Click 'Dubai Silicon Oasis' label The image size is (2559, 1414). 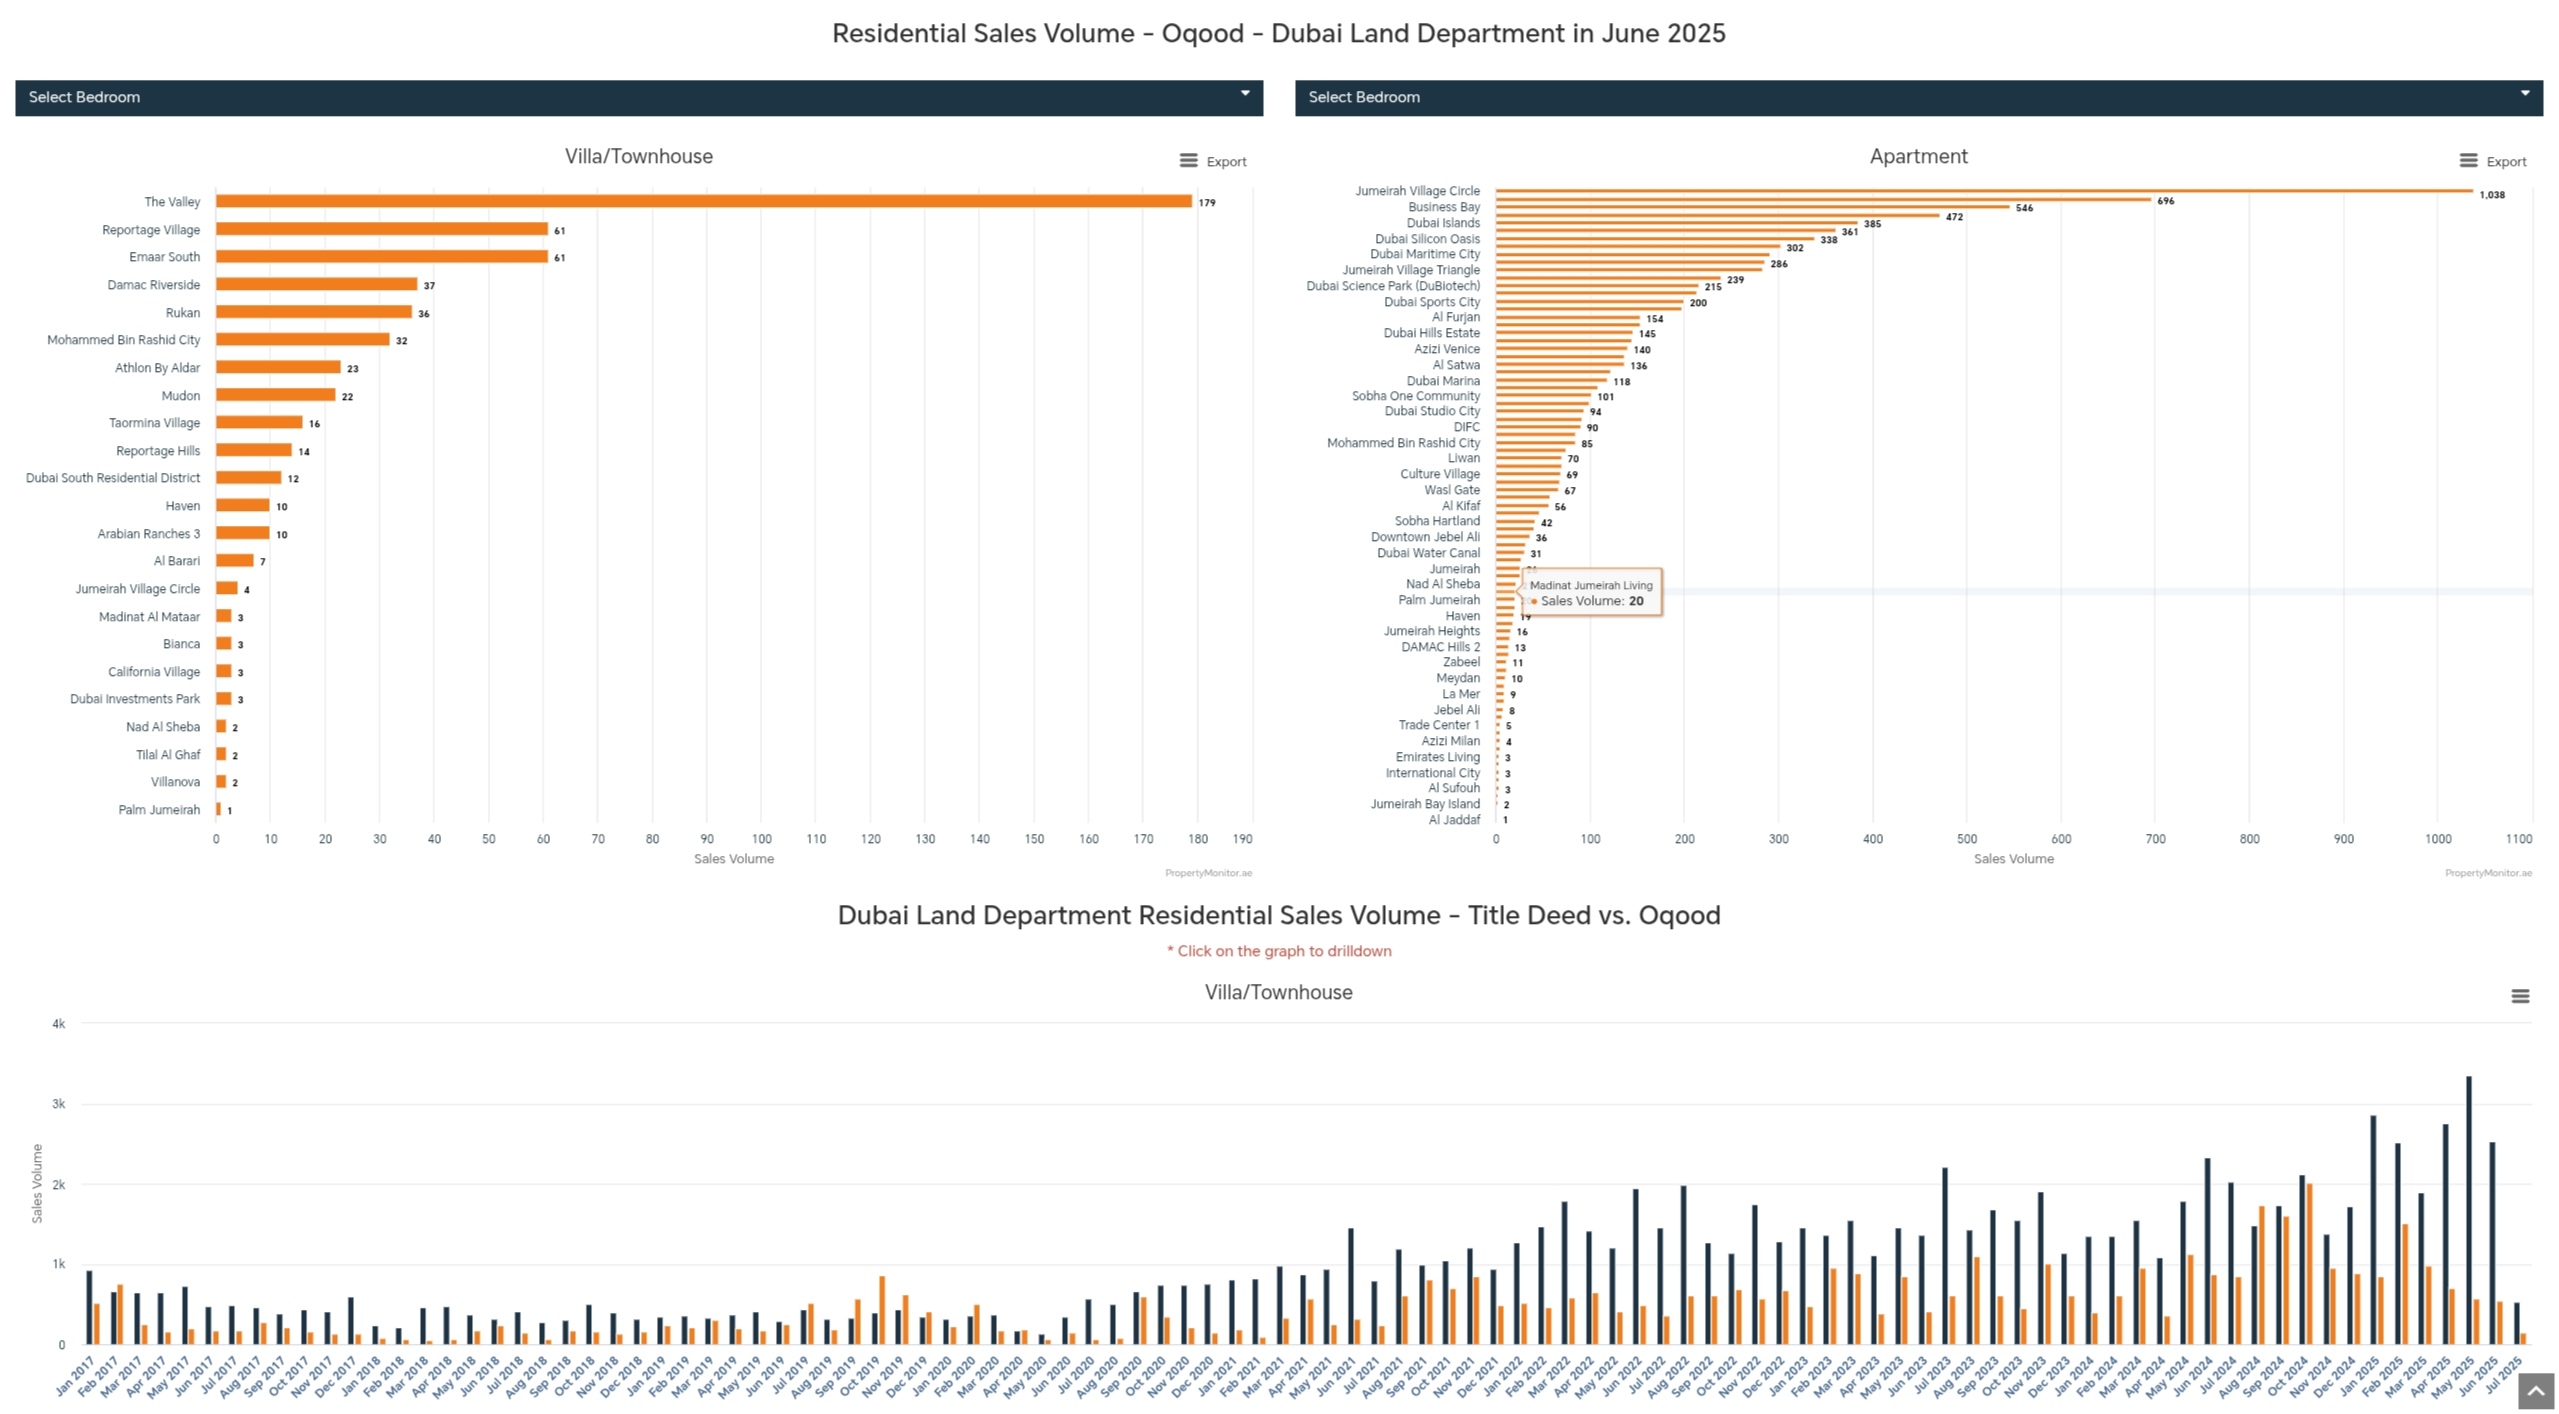click(x=1427, y=239)
